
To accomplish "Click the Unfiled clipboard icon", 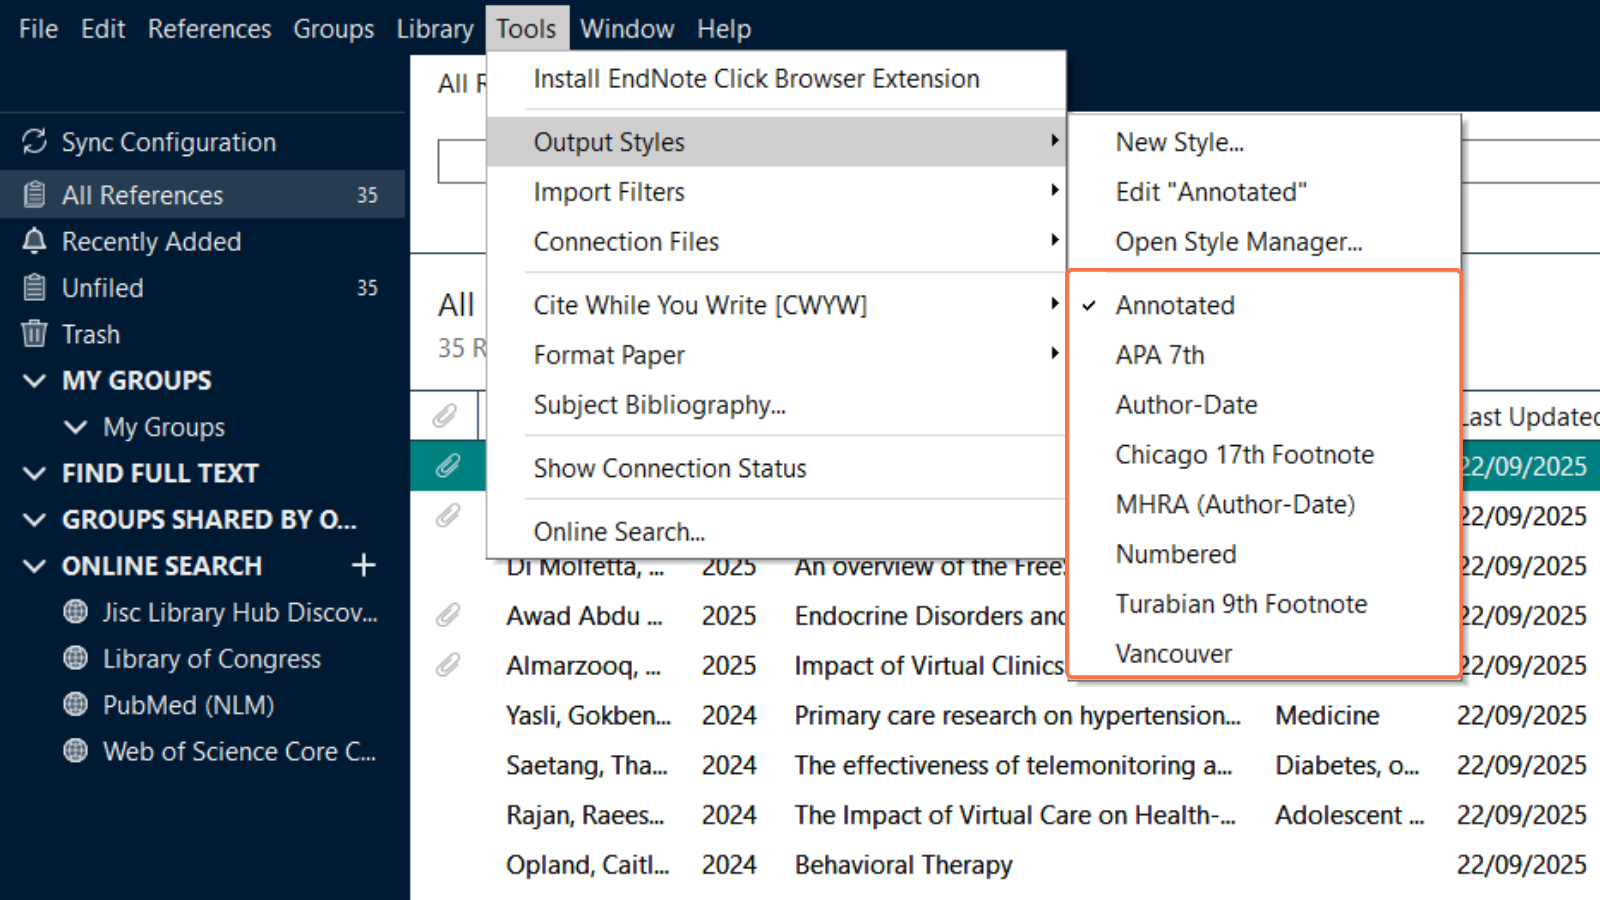I will [35, 288].
